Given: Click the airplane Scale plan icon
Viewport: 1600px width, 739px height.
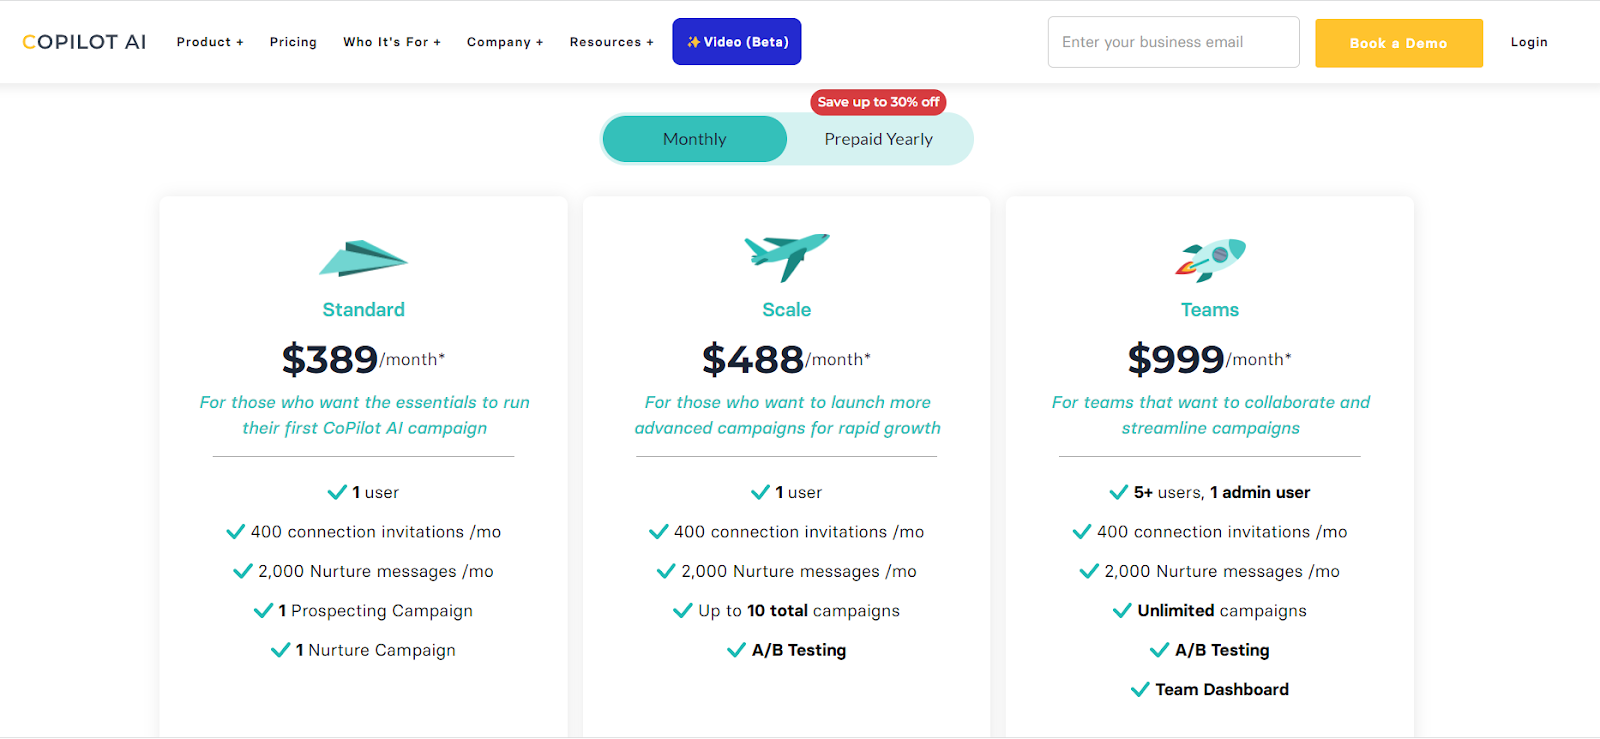Looking at the screenshot, I should click(787, 256).
